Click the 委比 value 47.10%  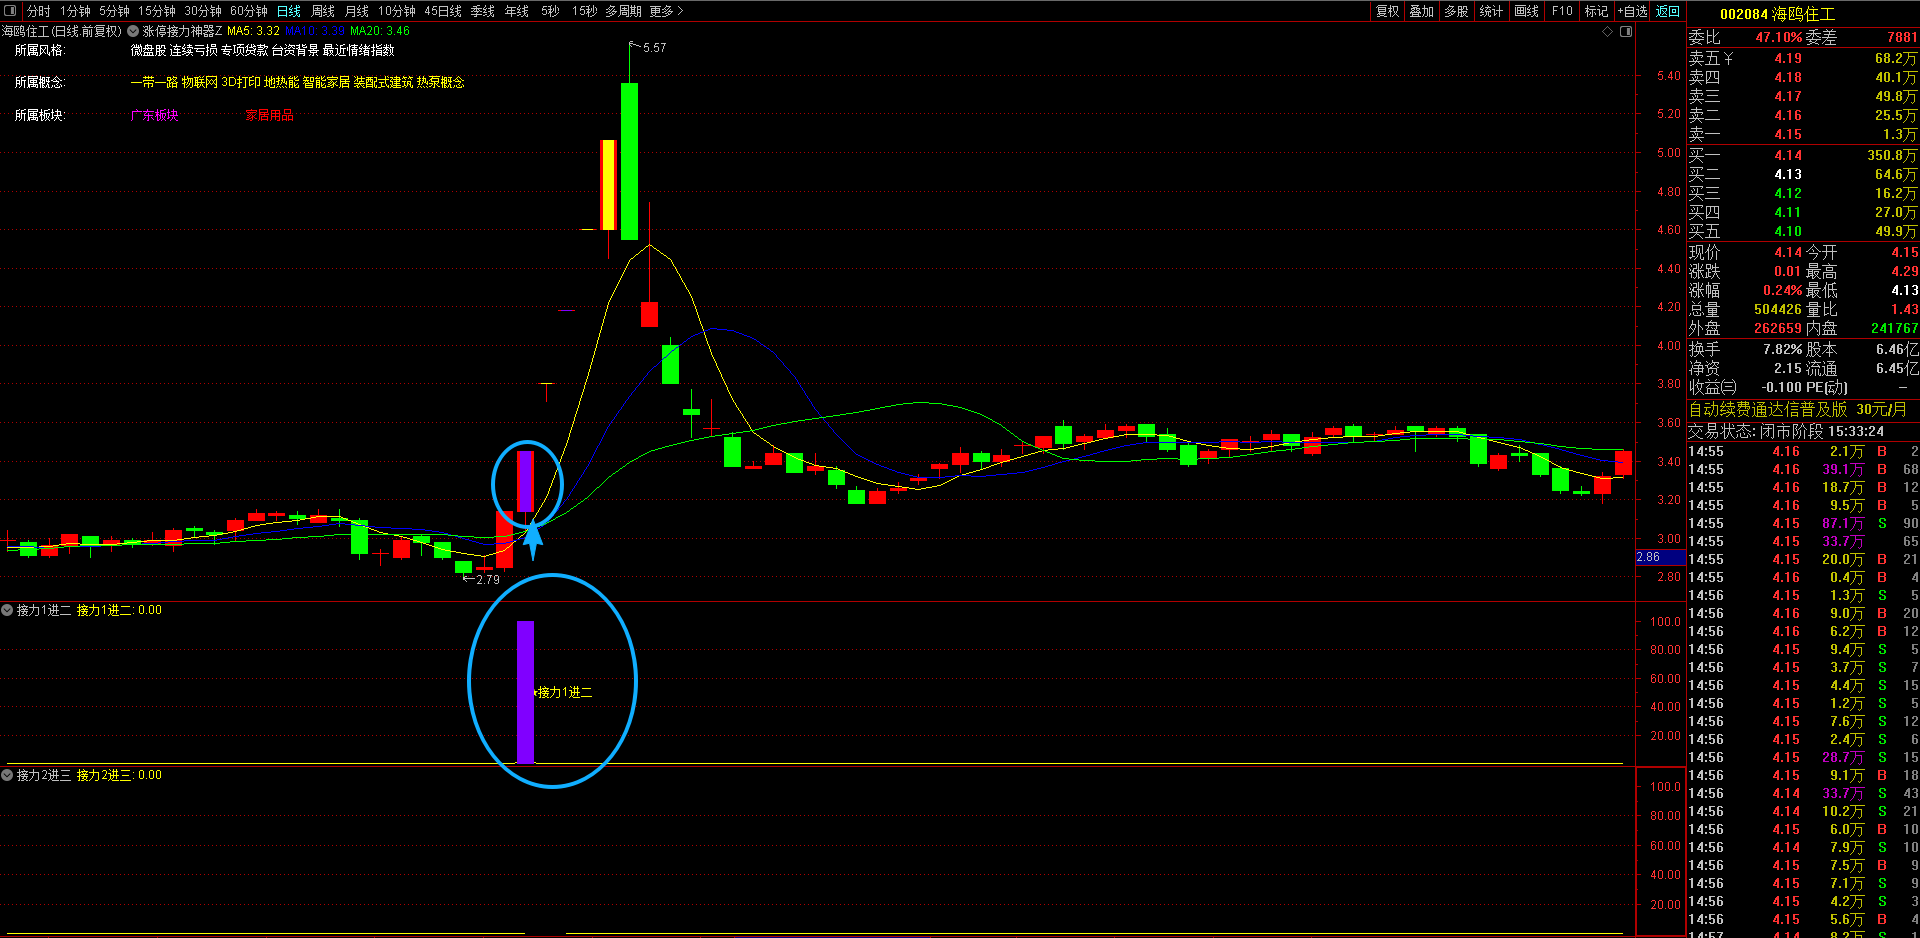click(1779, 37)
